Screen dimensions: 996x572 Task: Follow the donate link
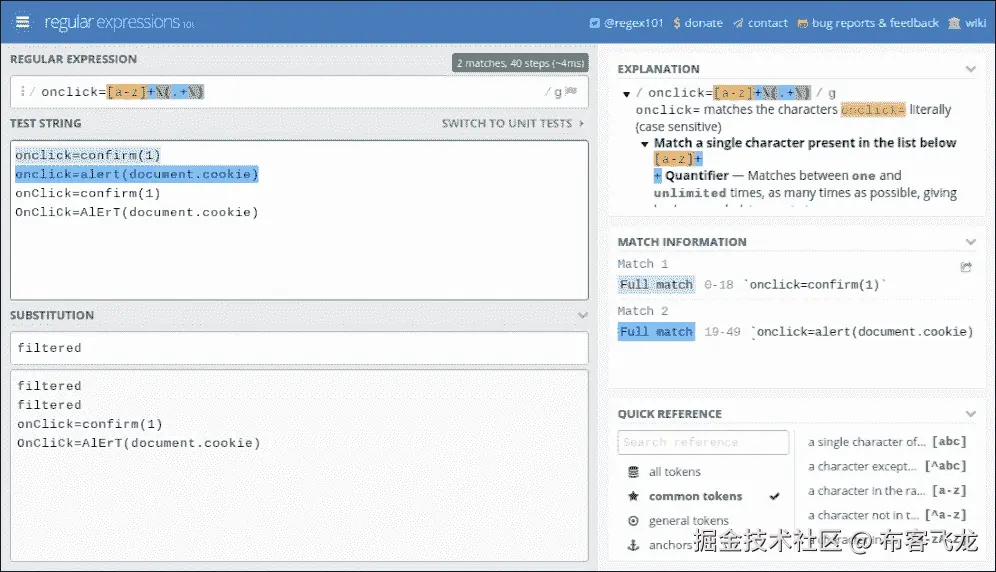click(698, 23)
